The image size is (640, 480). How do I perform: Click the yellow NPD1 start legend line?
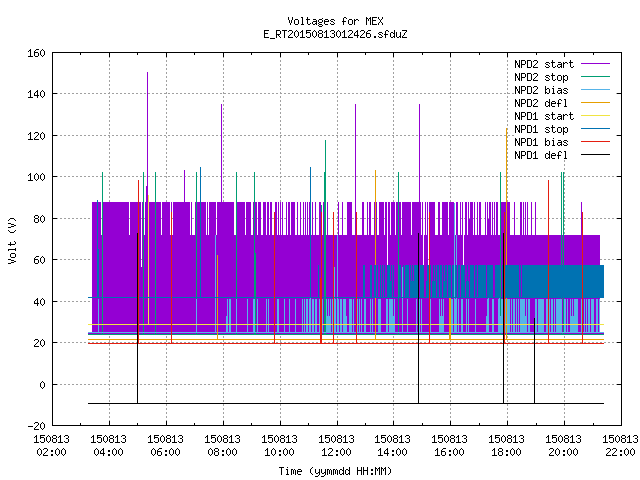click(595, 116)
